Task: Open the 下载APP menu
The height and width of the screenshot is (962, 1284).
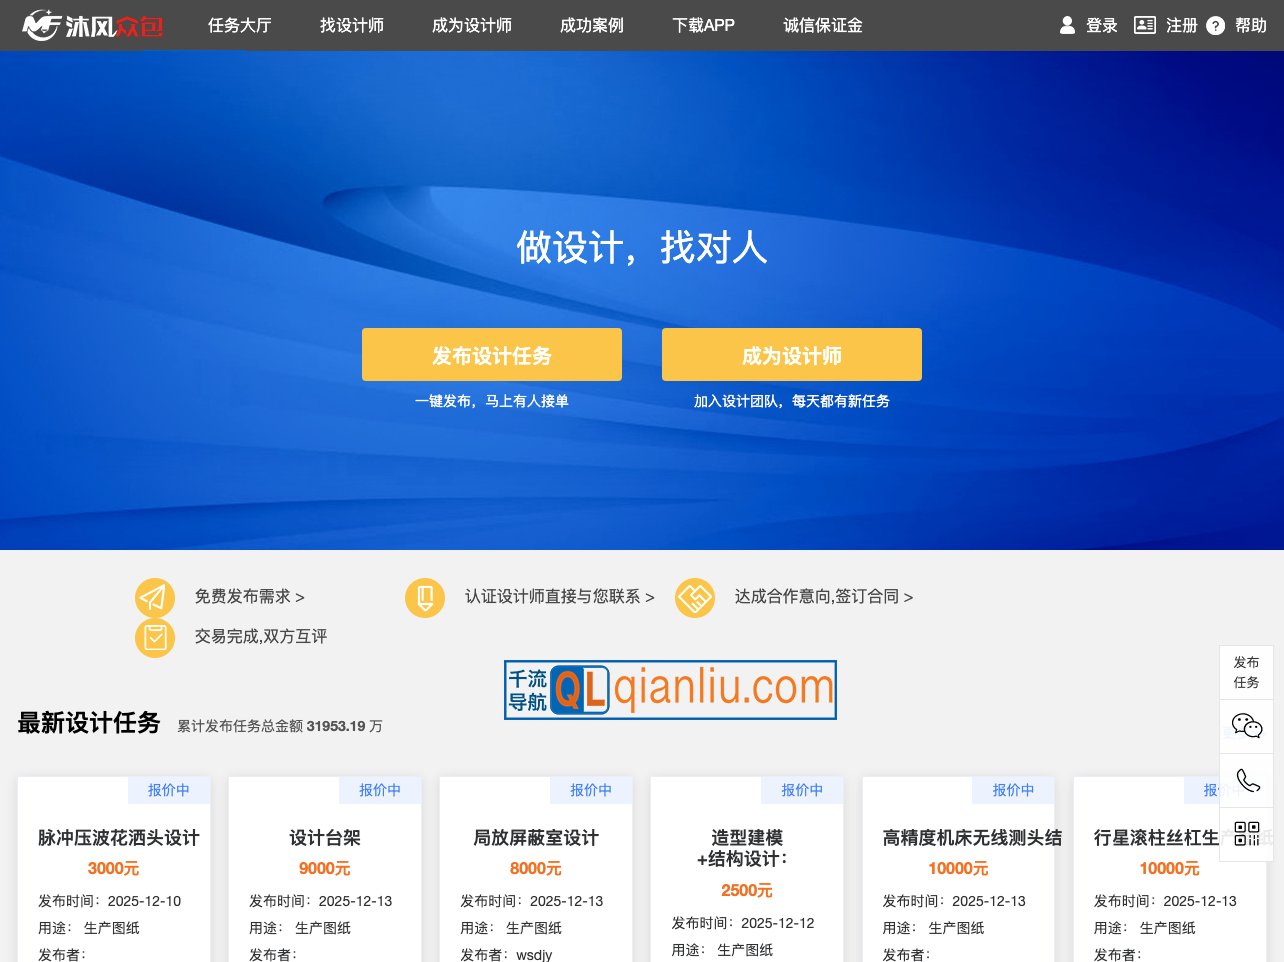Action: pos(703,25)
